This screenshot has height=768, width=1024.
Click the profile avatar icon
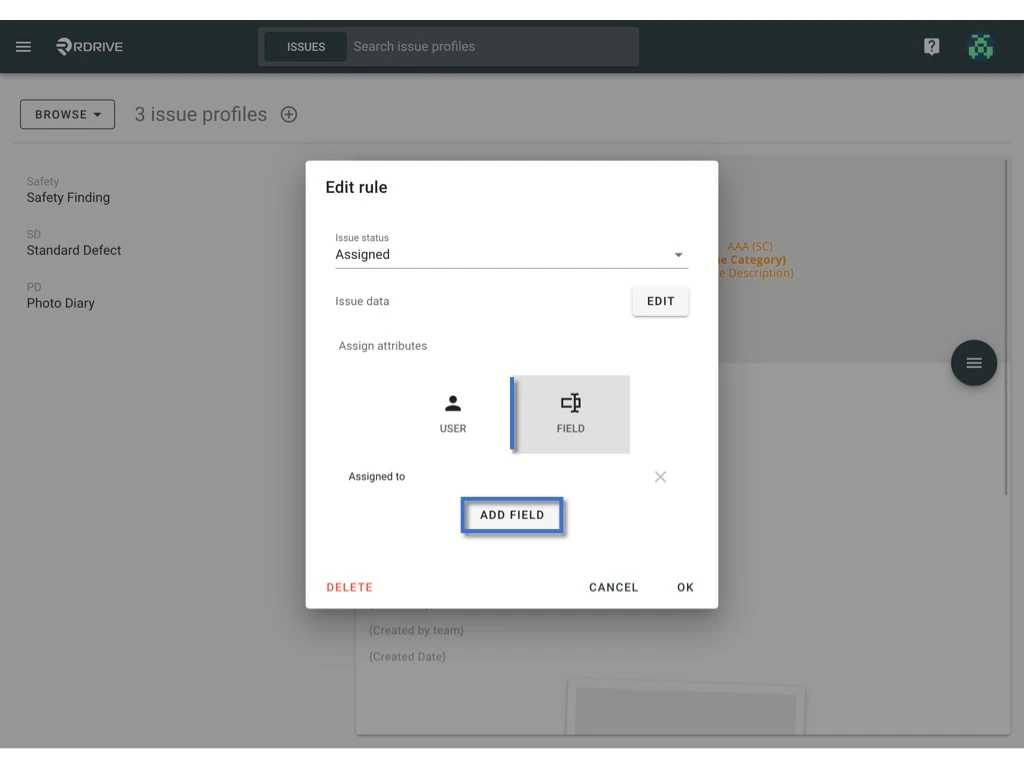[x=981, y=46]
